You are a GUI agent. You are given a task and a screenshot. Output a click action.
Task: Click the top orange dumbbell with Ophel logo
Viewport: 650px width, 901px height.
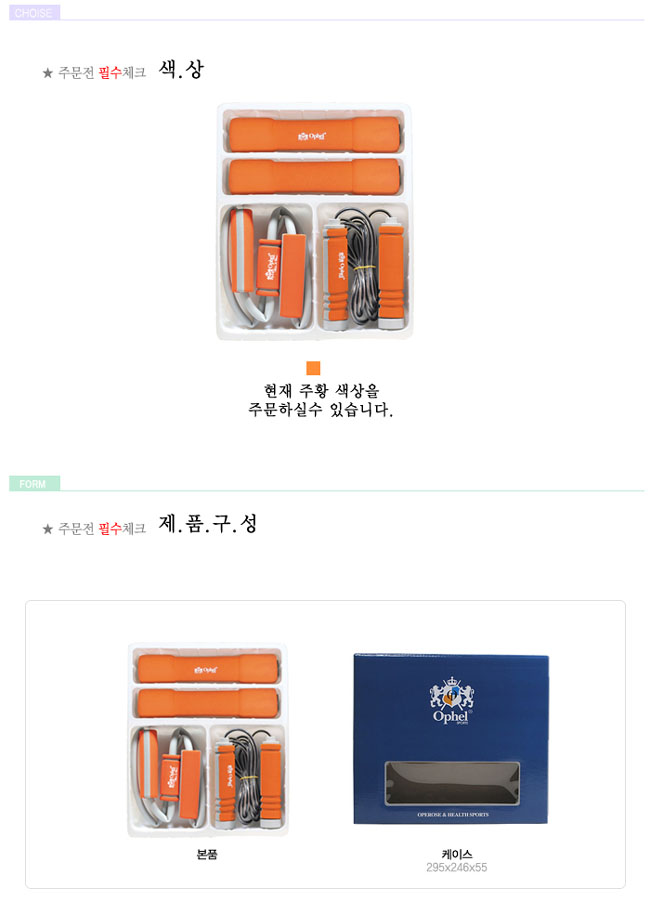pos(314,134)
